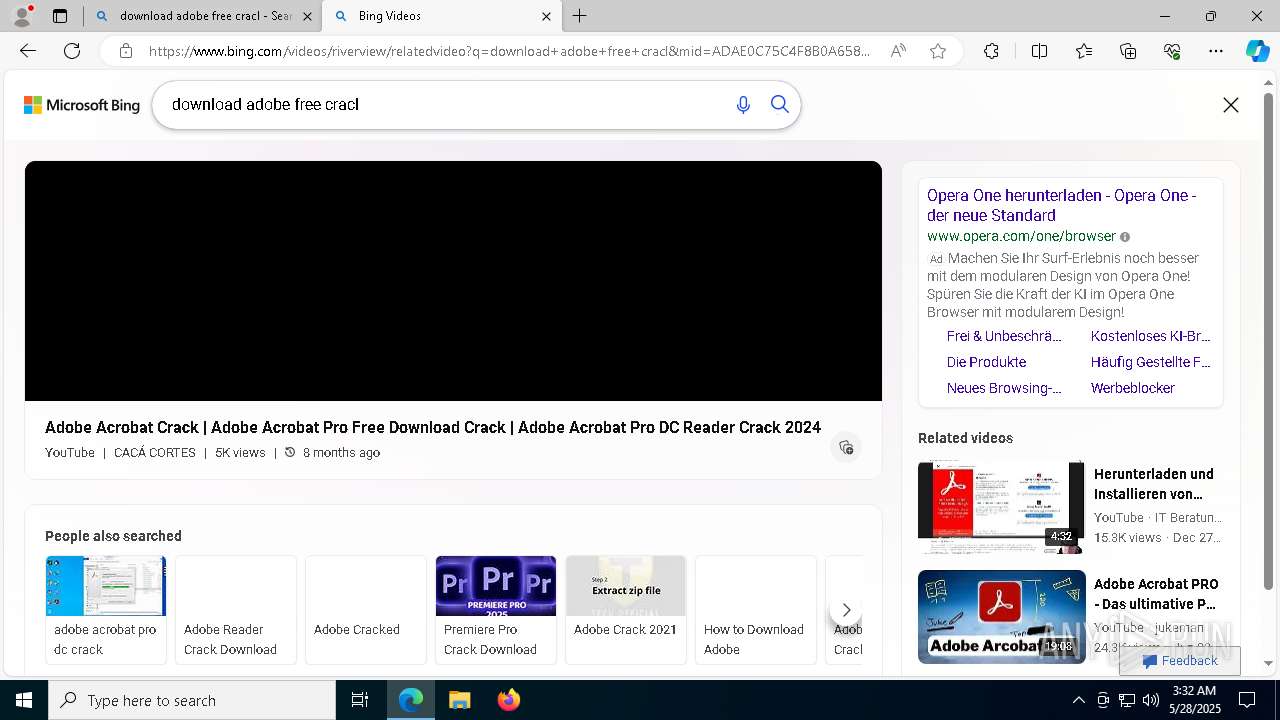Open the Extensions puzzle icon
This screenshot has height=720, width=1280.
point(991,51)
